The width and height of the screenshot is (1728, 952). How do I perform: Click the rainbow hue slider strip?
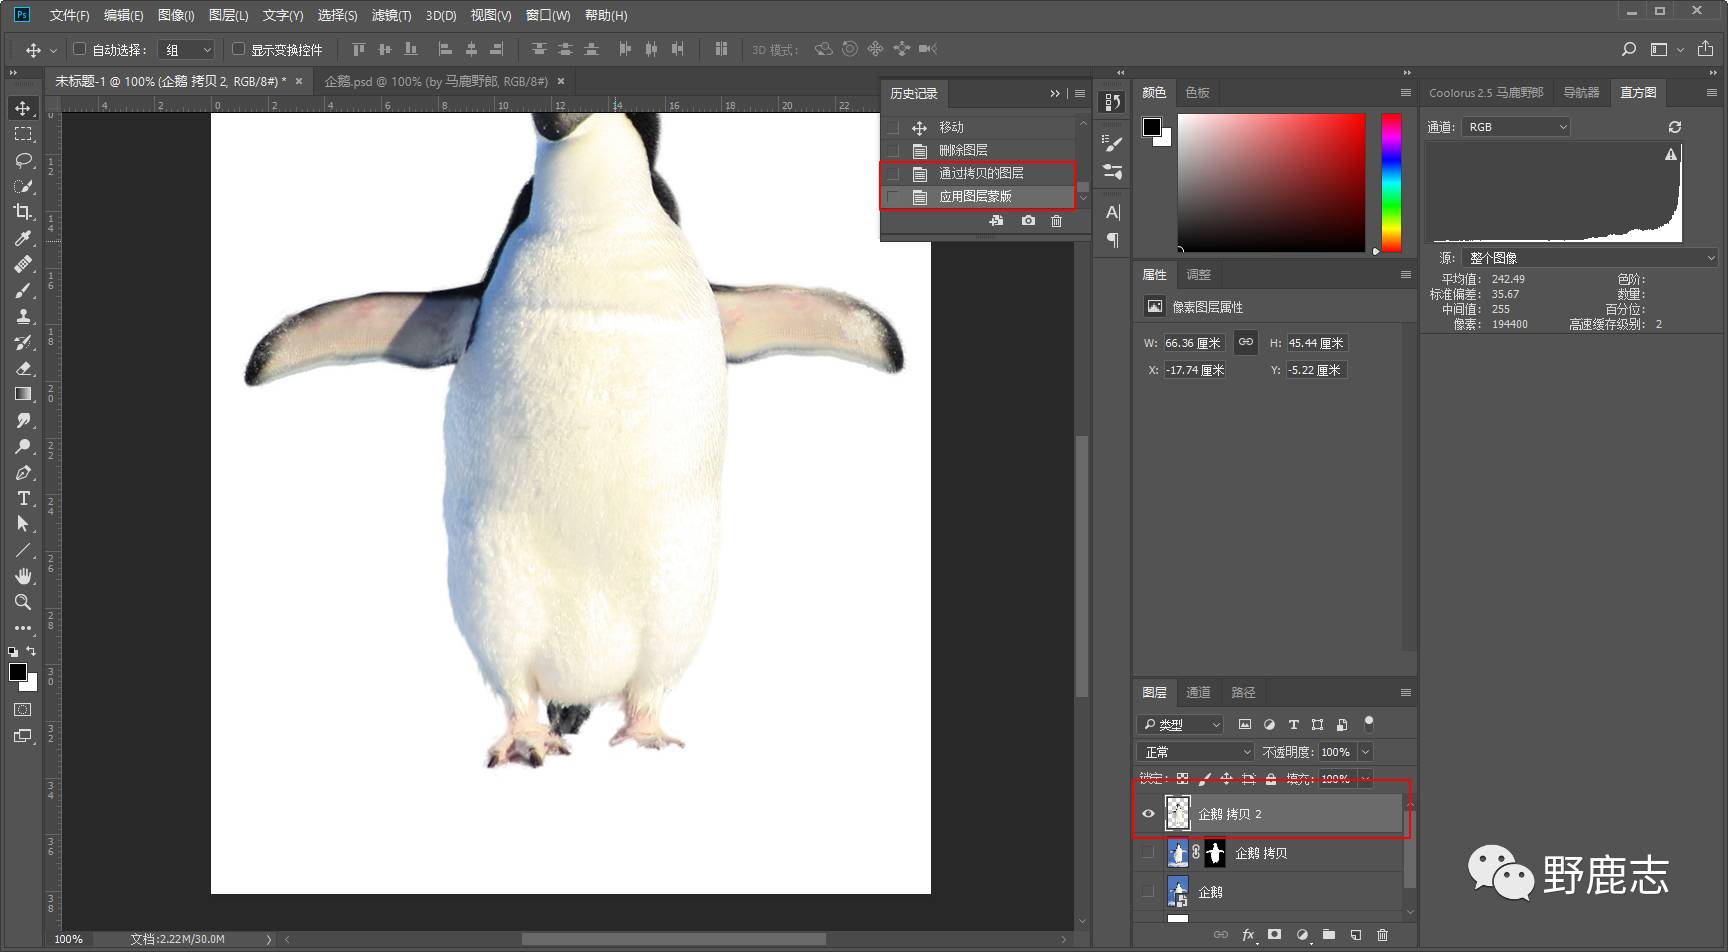[x=1391, y=182]
